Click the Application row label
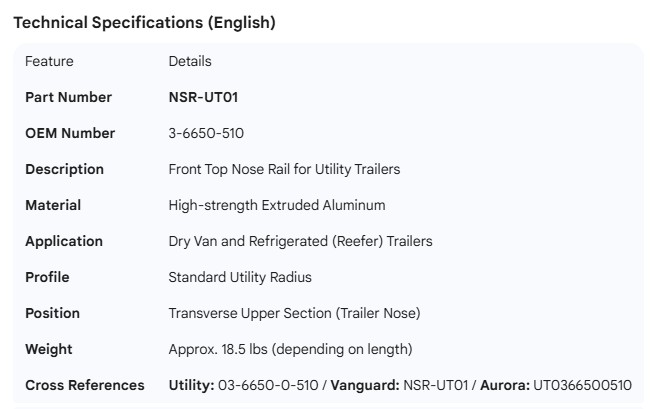 tap(64, 241)
